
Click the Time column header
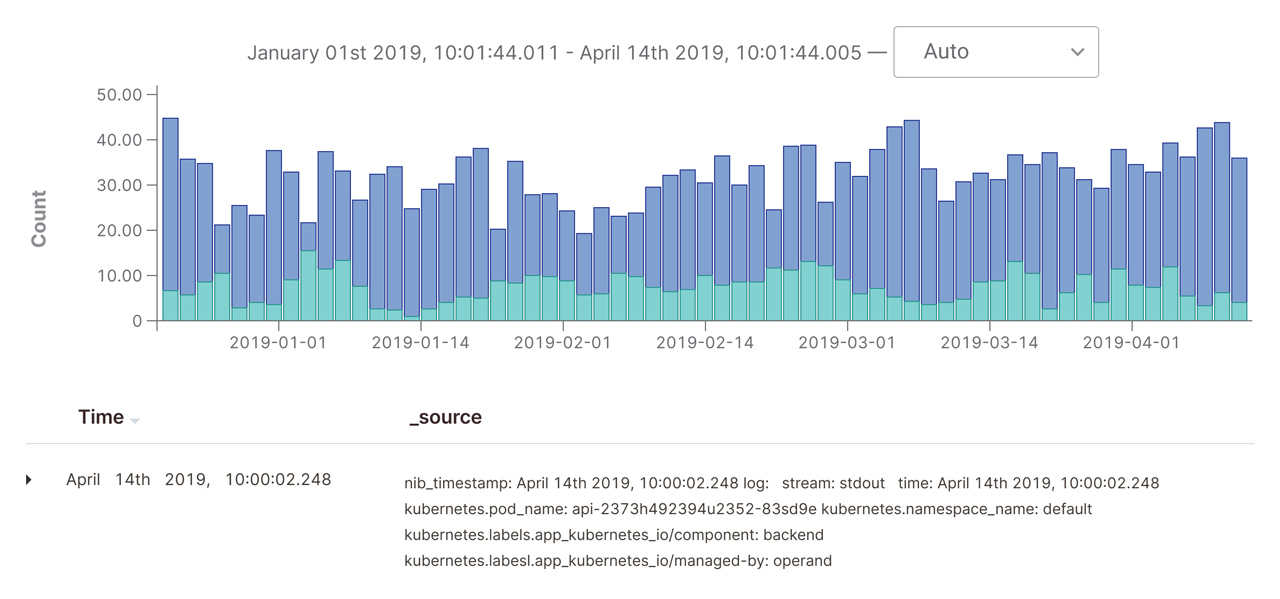(x=101, y=418)
